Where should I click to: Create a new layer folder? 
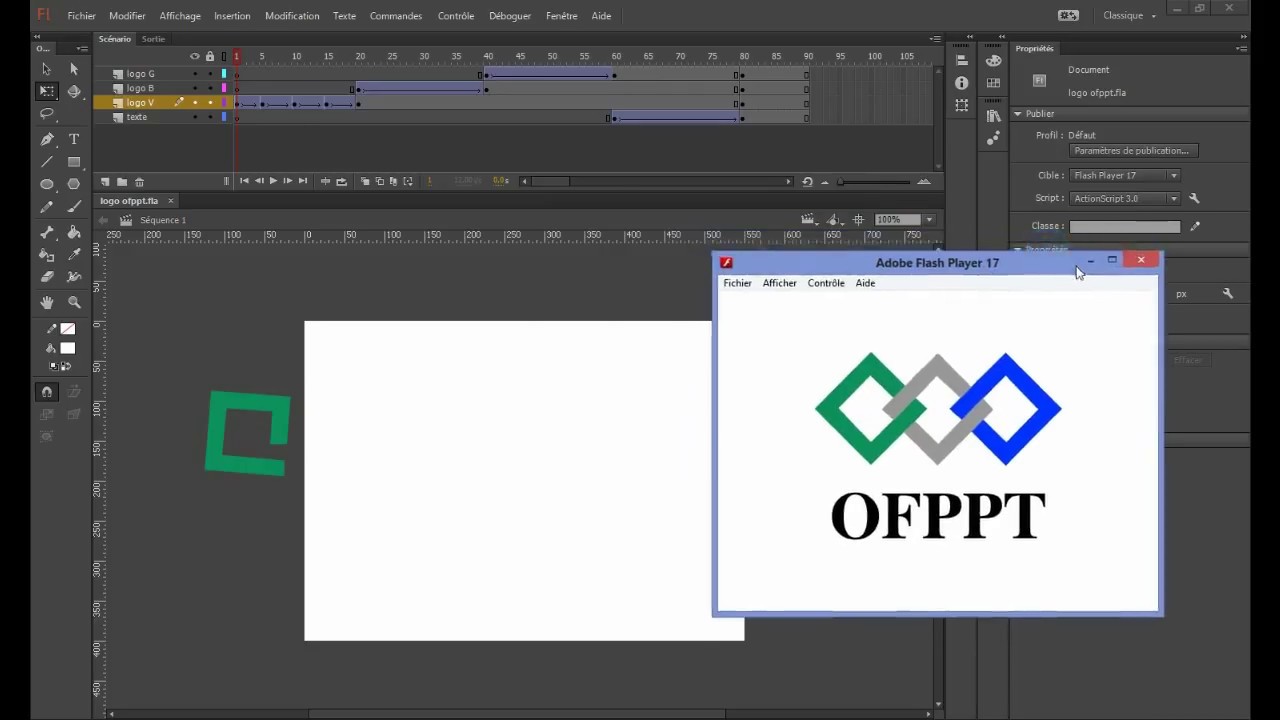122,182
